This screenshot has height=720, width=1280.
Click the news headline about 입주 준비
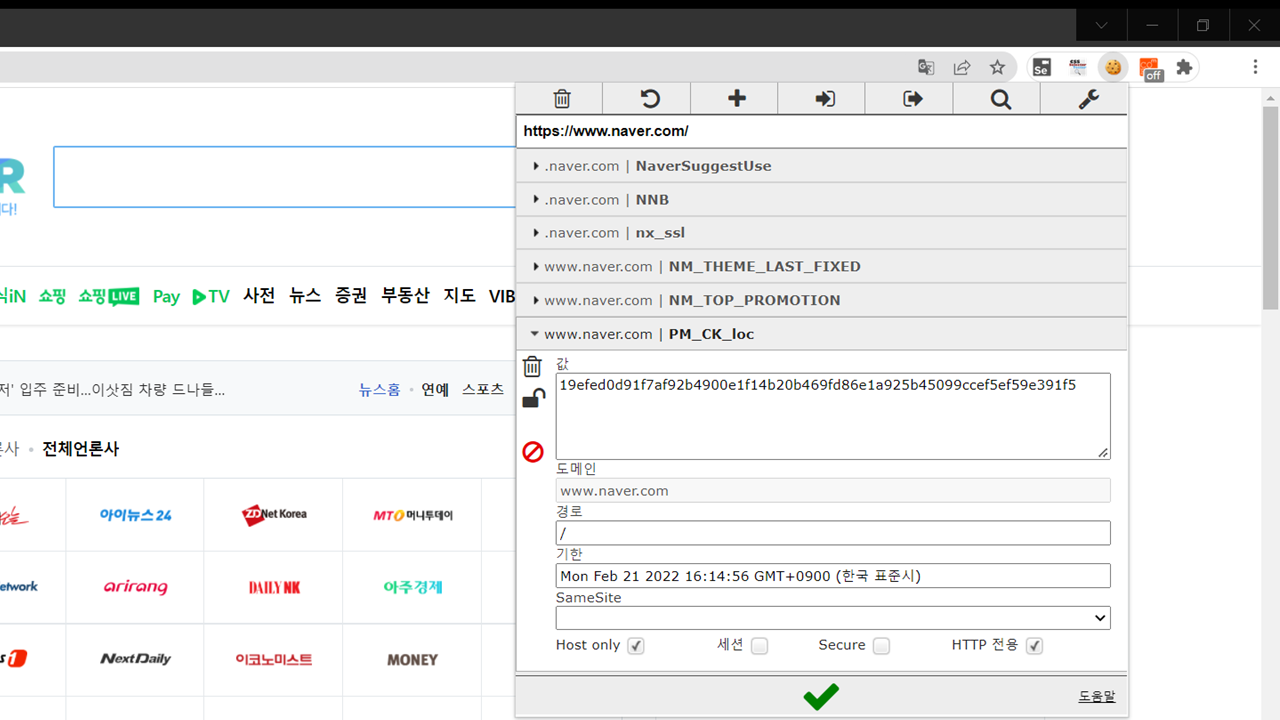(x=113, y=390)
